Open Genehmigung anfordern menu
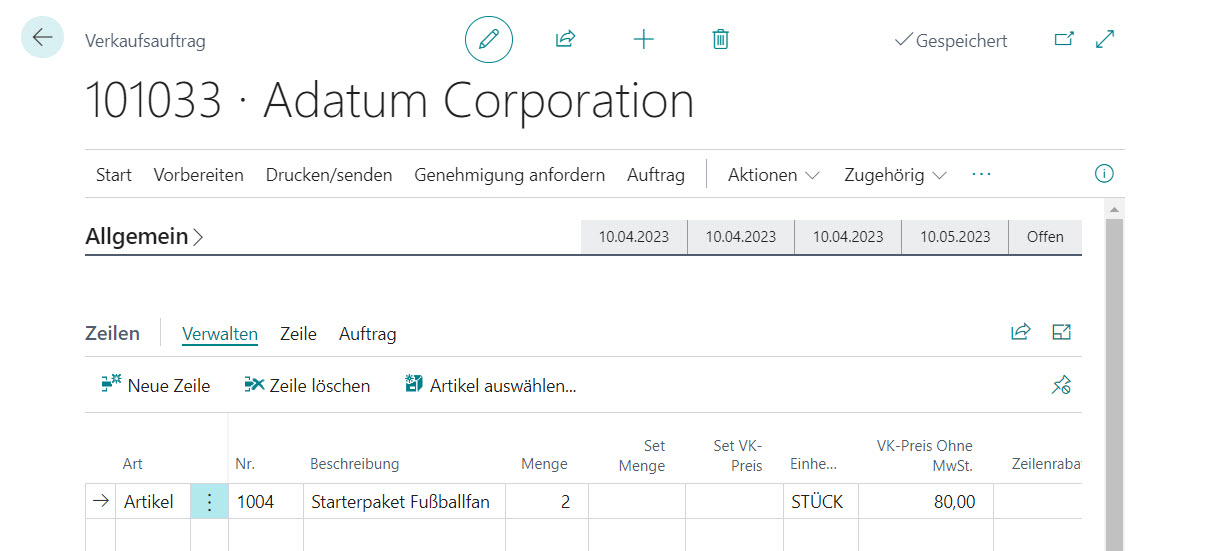The height and width of the screenshot is (551, 1208). pyautogui.click(x=510, y=175)
